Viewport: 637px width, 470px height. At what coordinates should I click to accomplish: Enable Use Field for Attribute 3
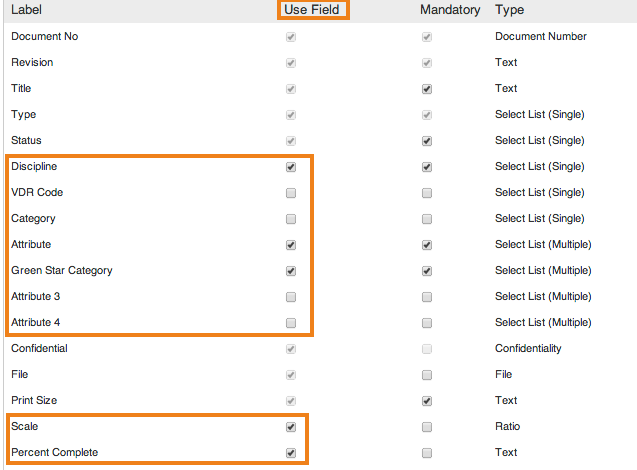(291, 297)
